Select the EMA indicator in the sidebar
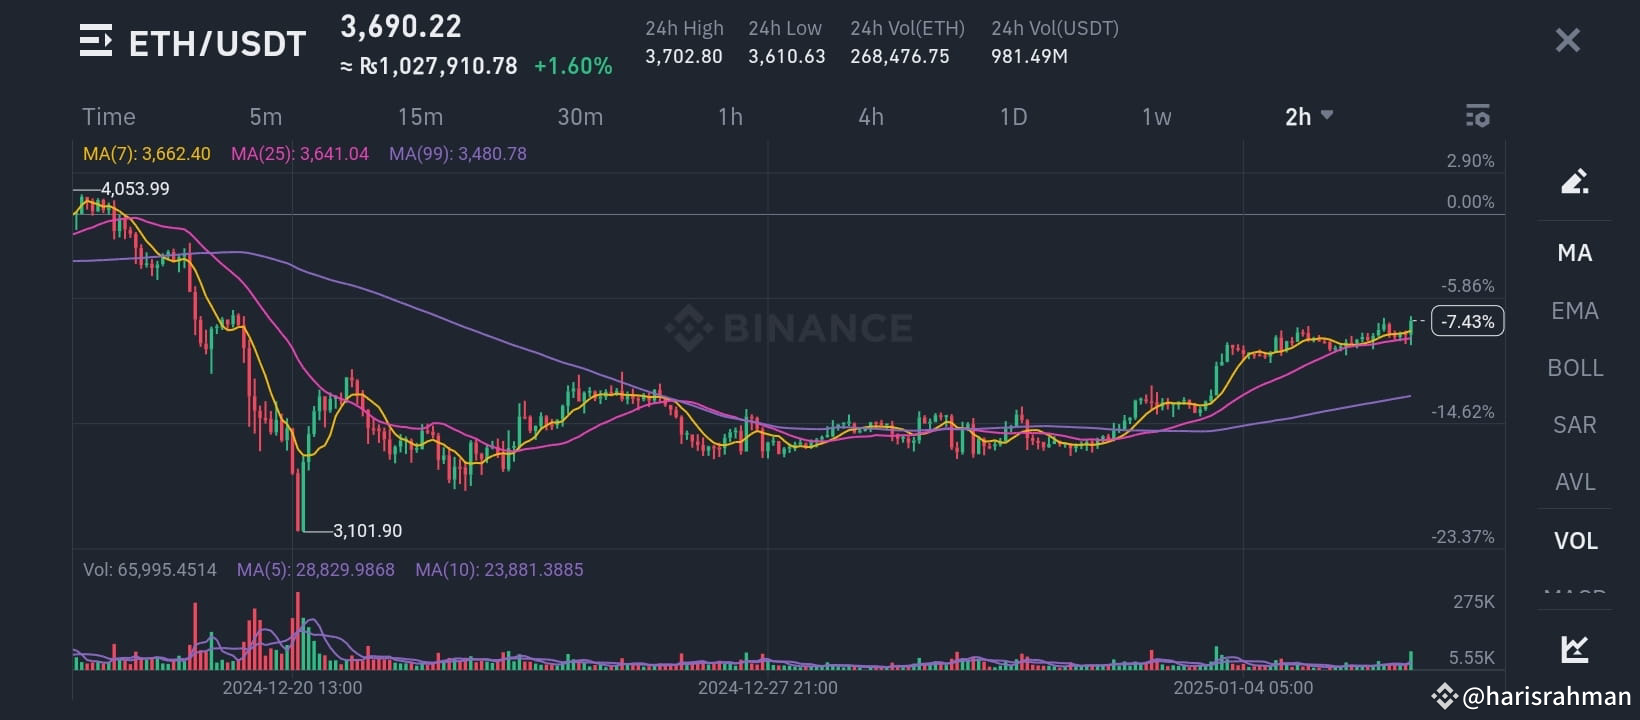1640x720 pixels. tap(1574, 311)
